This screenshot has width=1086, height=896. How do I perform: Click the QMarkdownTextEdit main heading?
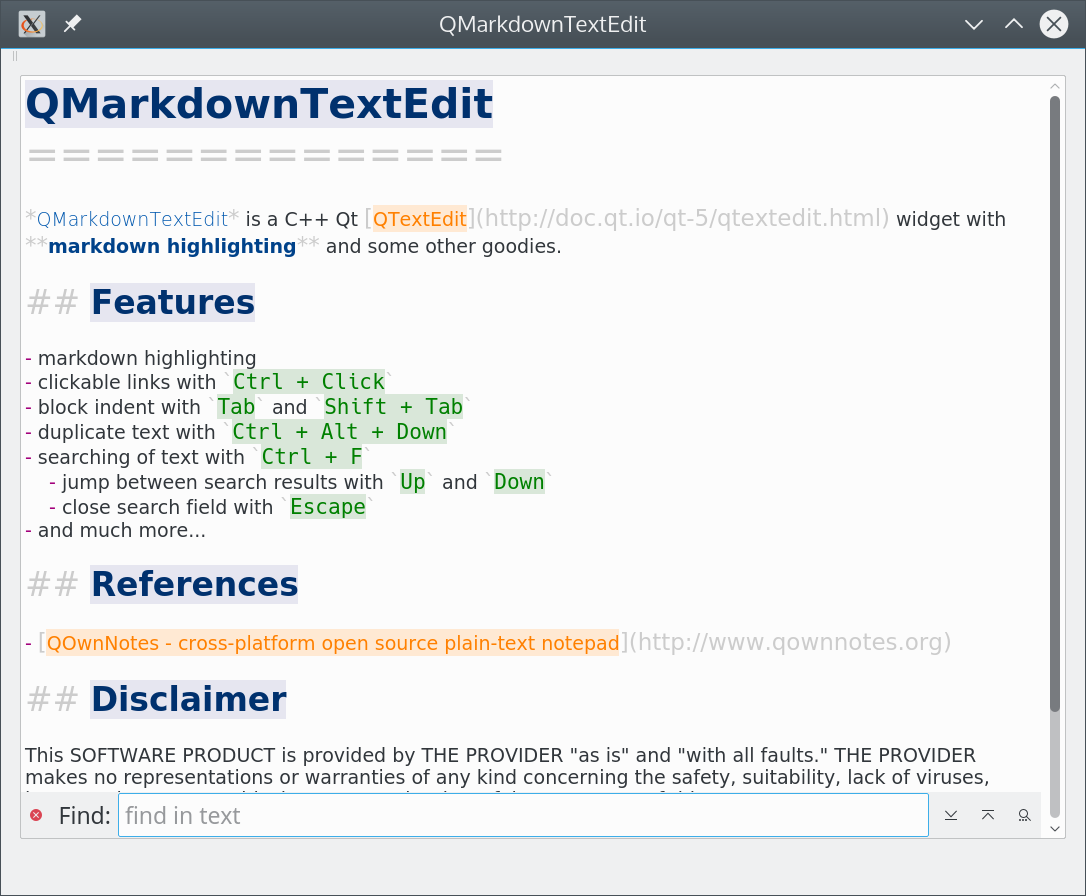pos(259,104)
